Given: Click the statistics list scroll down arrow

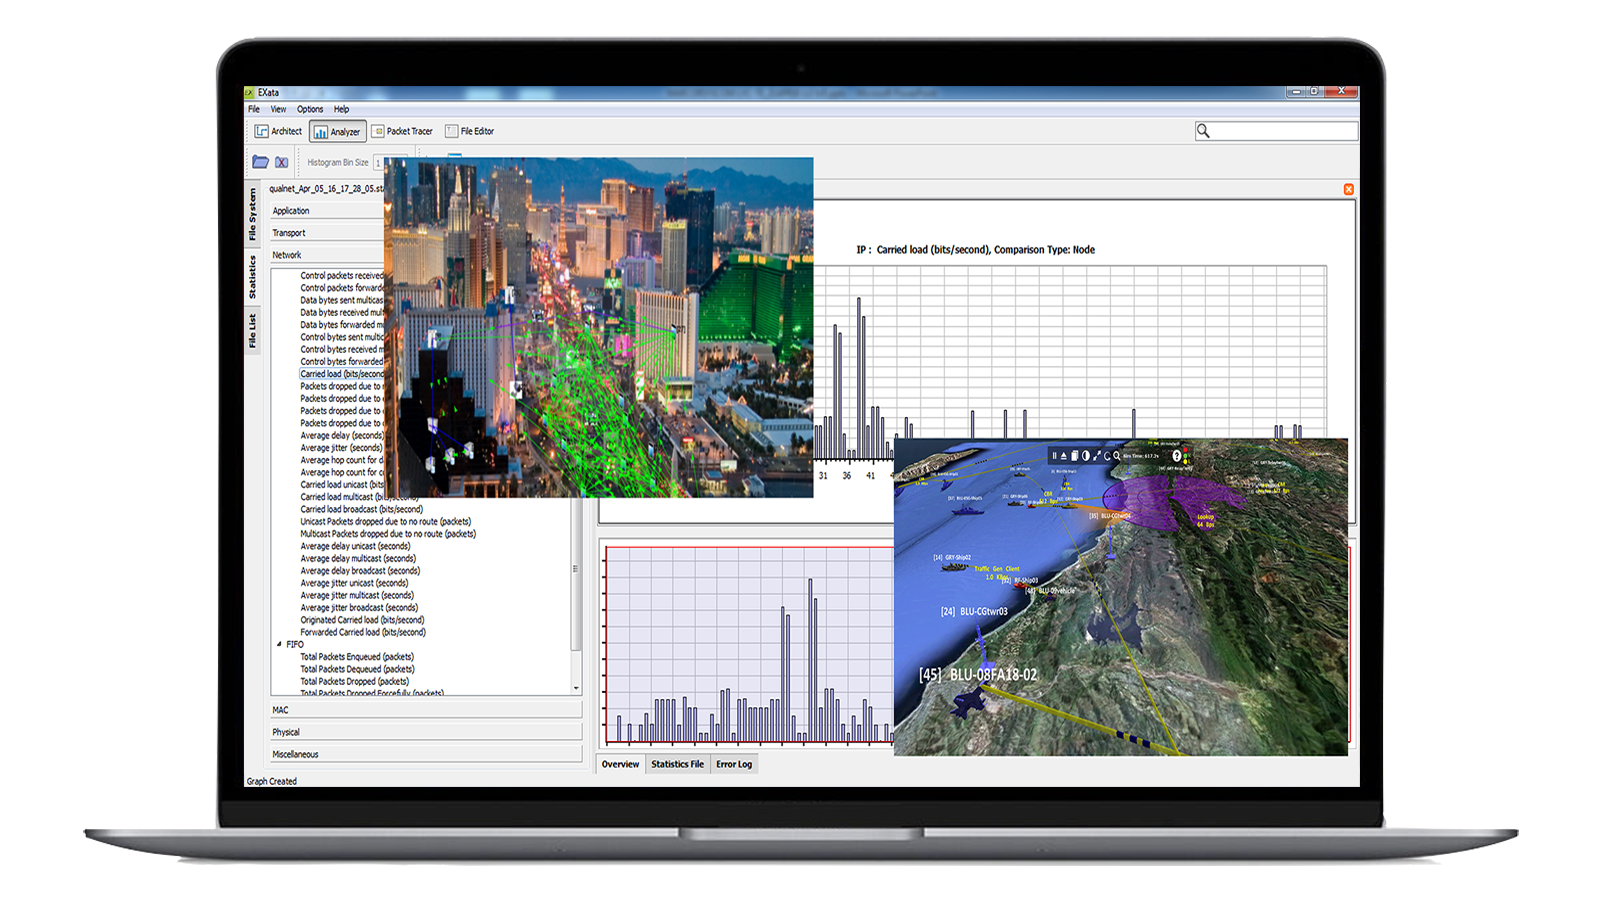Looking at the screenshot, I should tap(576, 688).
